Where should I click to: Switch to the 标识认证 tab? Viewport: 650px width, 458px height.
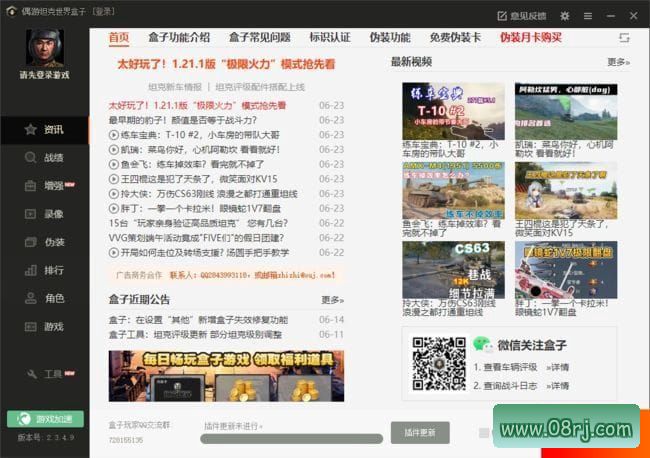(x=330, y=38)
